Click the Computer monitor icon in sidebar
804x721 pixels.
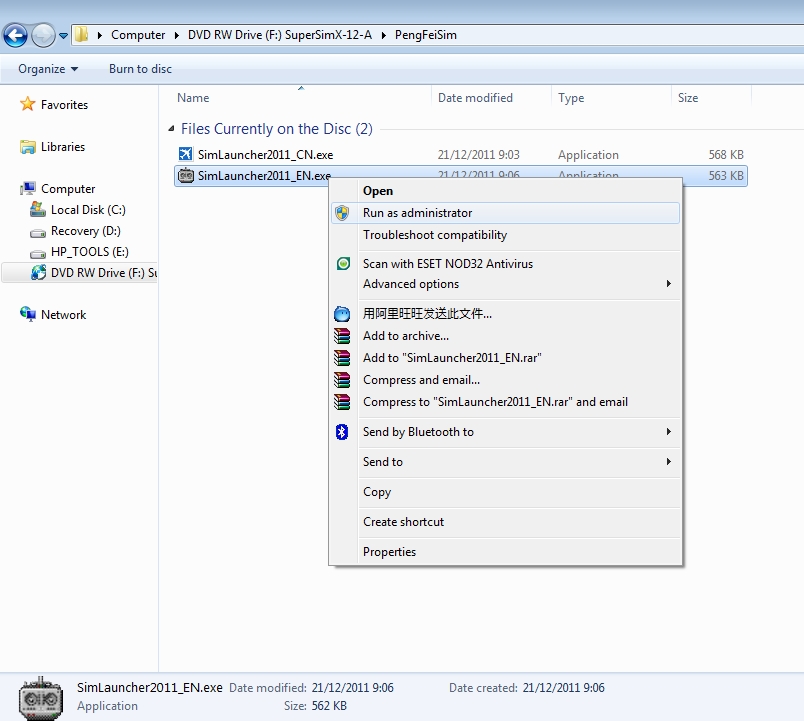tap(28, 189)
